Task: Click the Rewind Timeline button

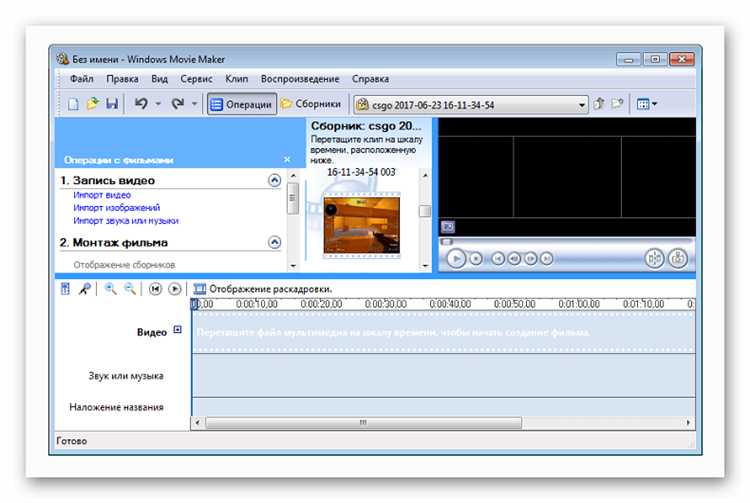Action: coord(155,289)
